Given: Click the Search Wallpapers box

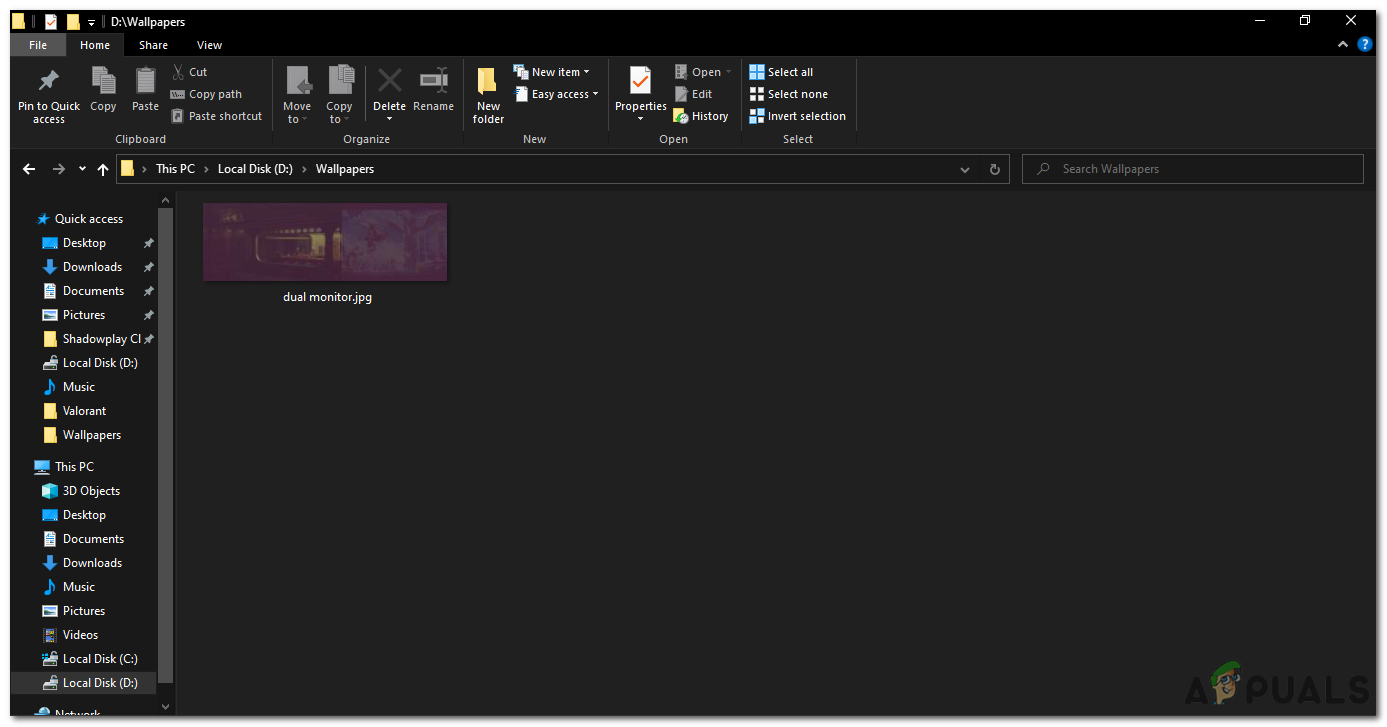Looking at the screenshot, I should click(x=1190, y=168).
